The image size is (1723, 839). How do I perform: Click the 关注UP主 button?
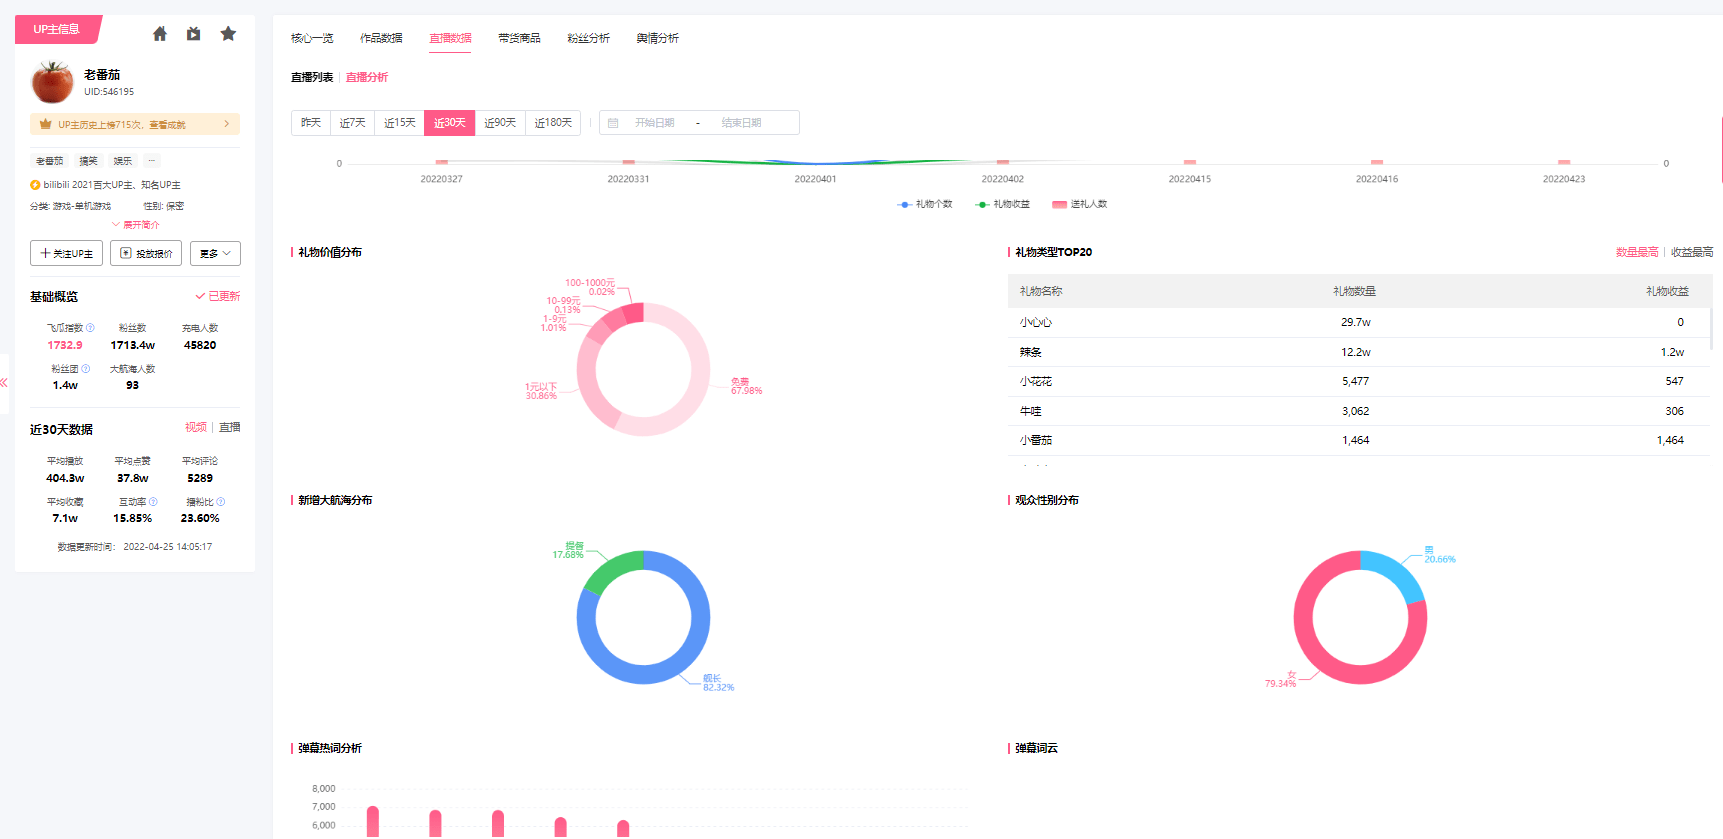66,254
